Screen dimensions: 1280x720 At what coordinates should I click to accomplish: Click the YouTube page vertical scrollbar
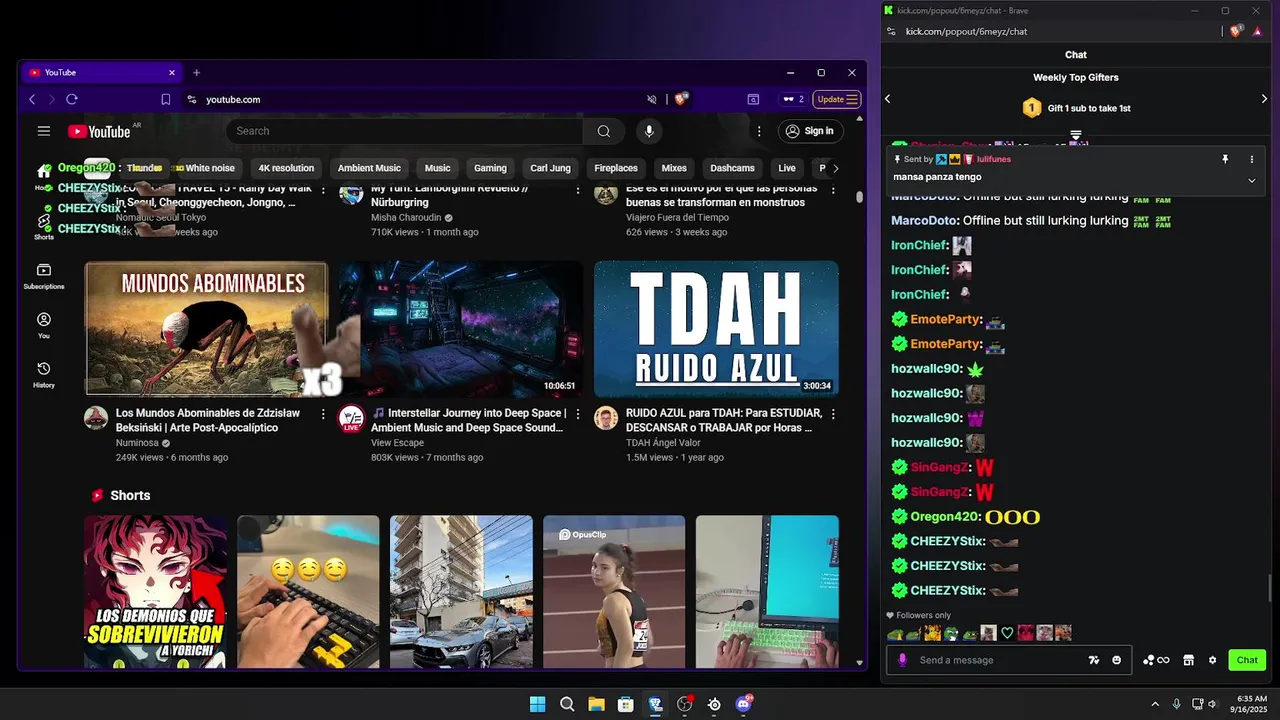point(859,196)
